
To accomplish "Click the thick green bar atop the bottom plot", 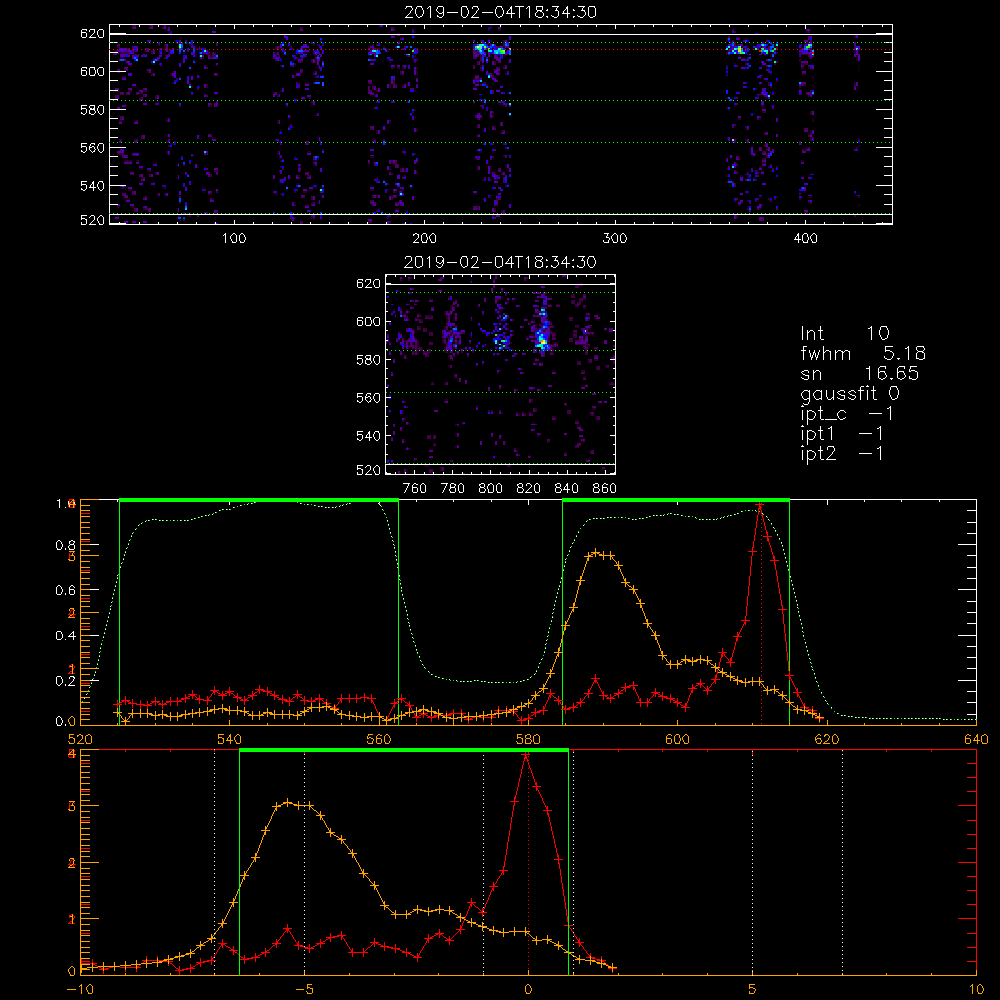I will (404, 750).
